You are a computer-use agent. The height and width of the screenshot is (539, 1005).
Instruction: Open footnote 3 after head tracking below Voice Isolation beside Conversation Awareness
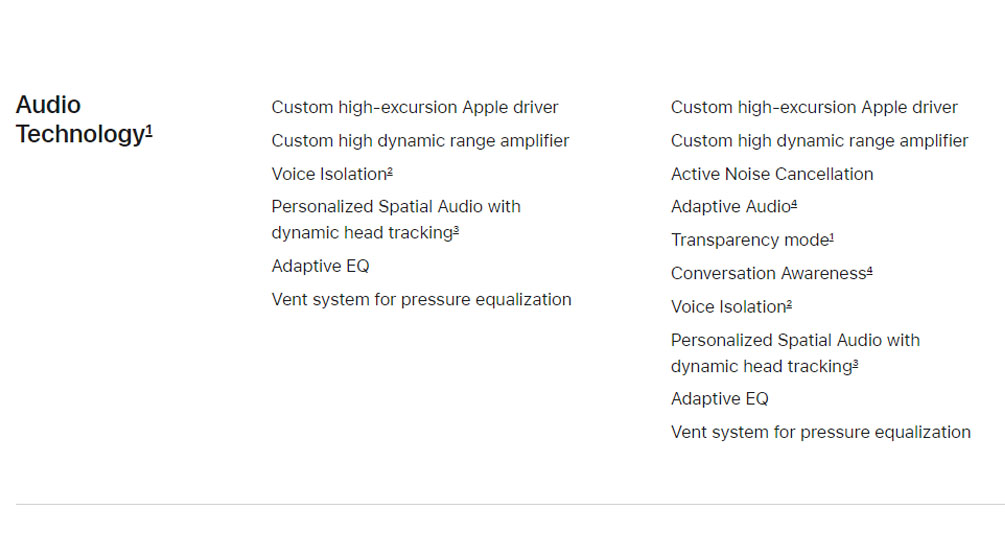855,364
